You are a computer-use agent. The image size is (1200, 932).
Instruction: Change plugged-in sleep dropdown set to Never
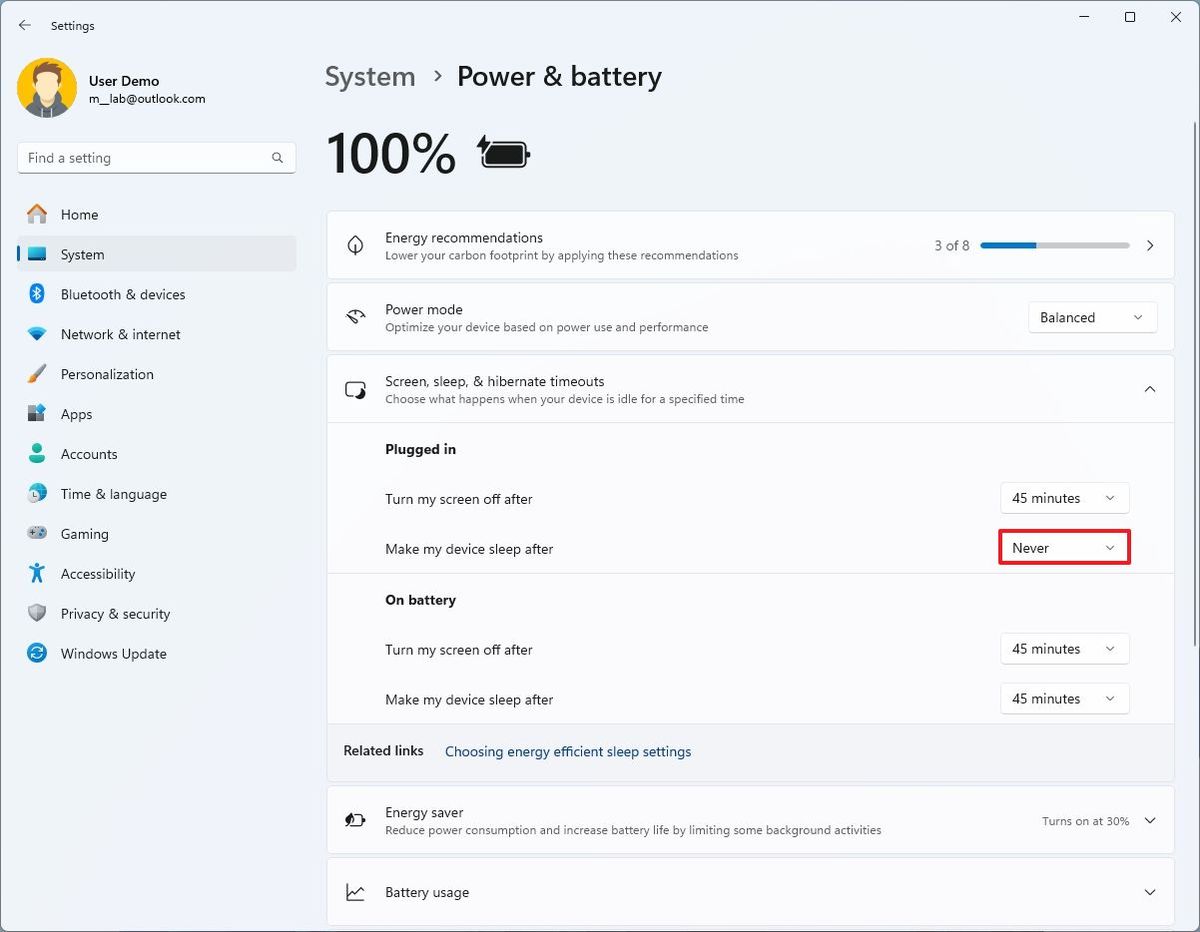click(x=1064, y=548)
